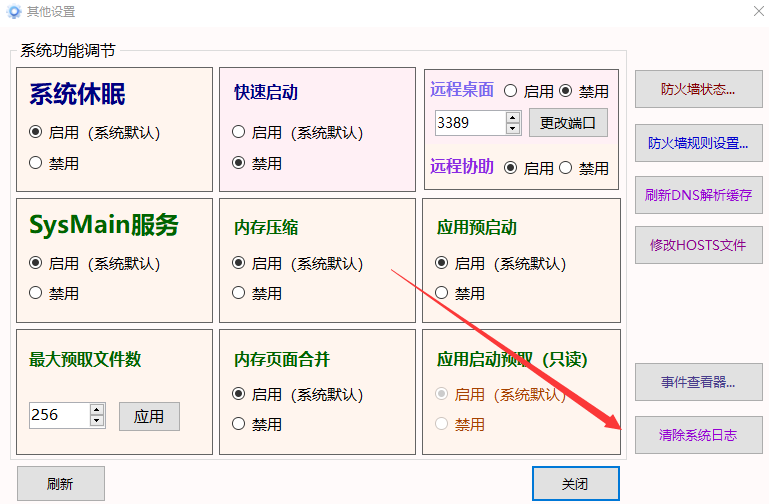Click the 系统功能调节 group label
Screen dimensions: 769x504
[x=68, y=50]
